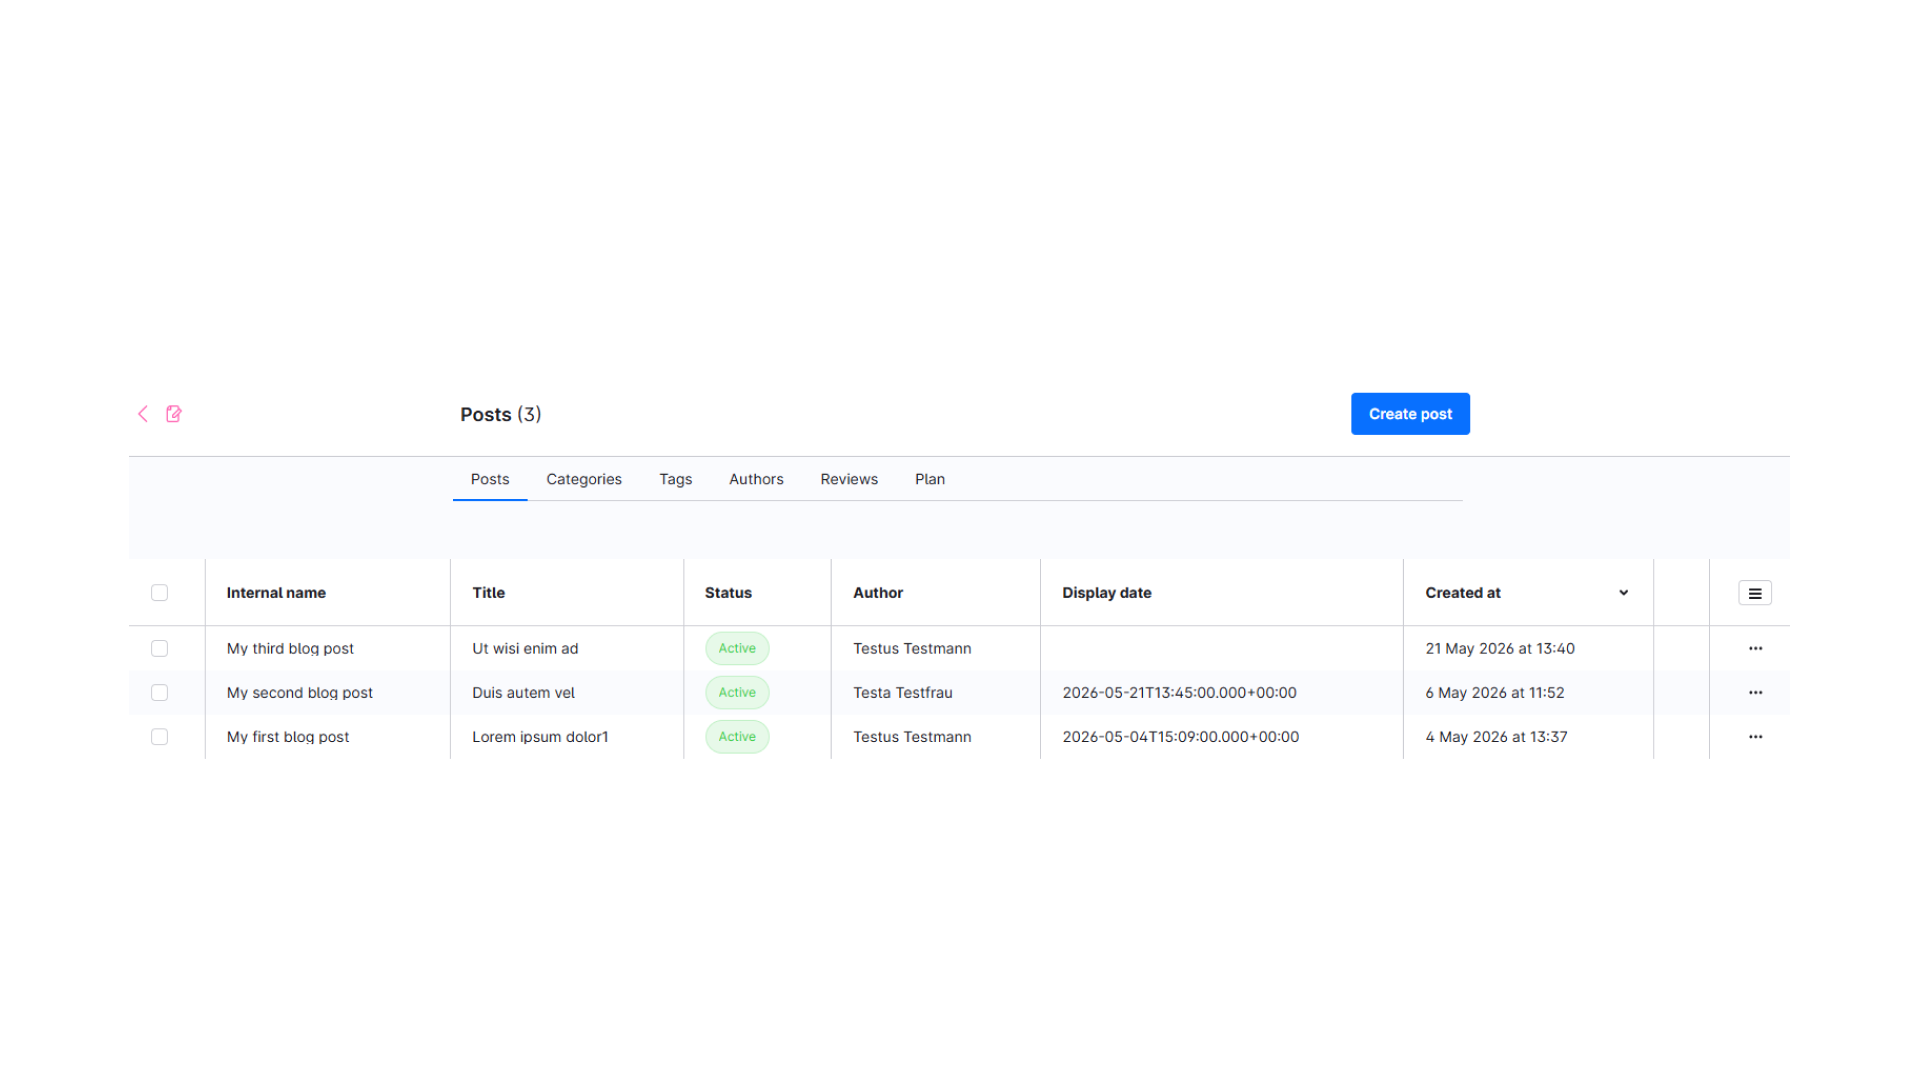Open the Plan tab
This screenshot has height=1080, width=1920.
click(930, 479)
